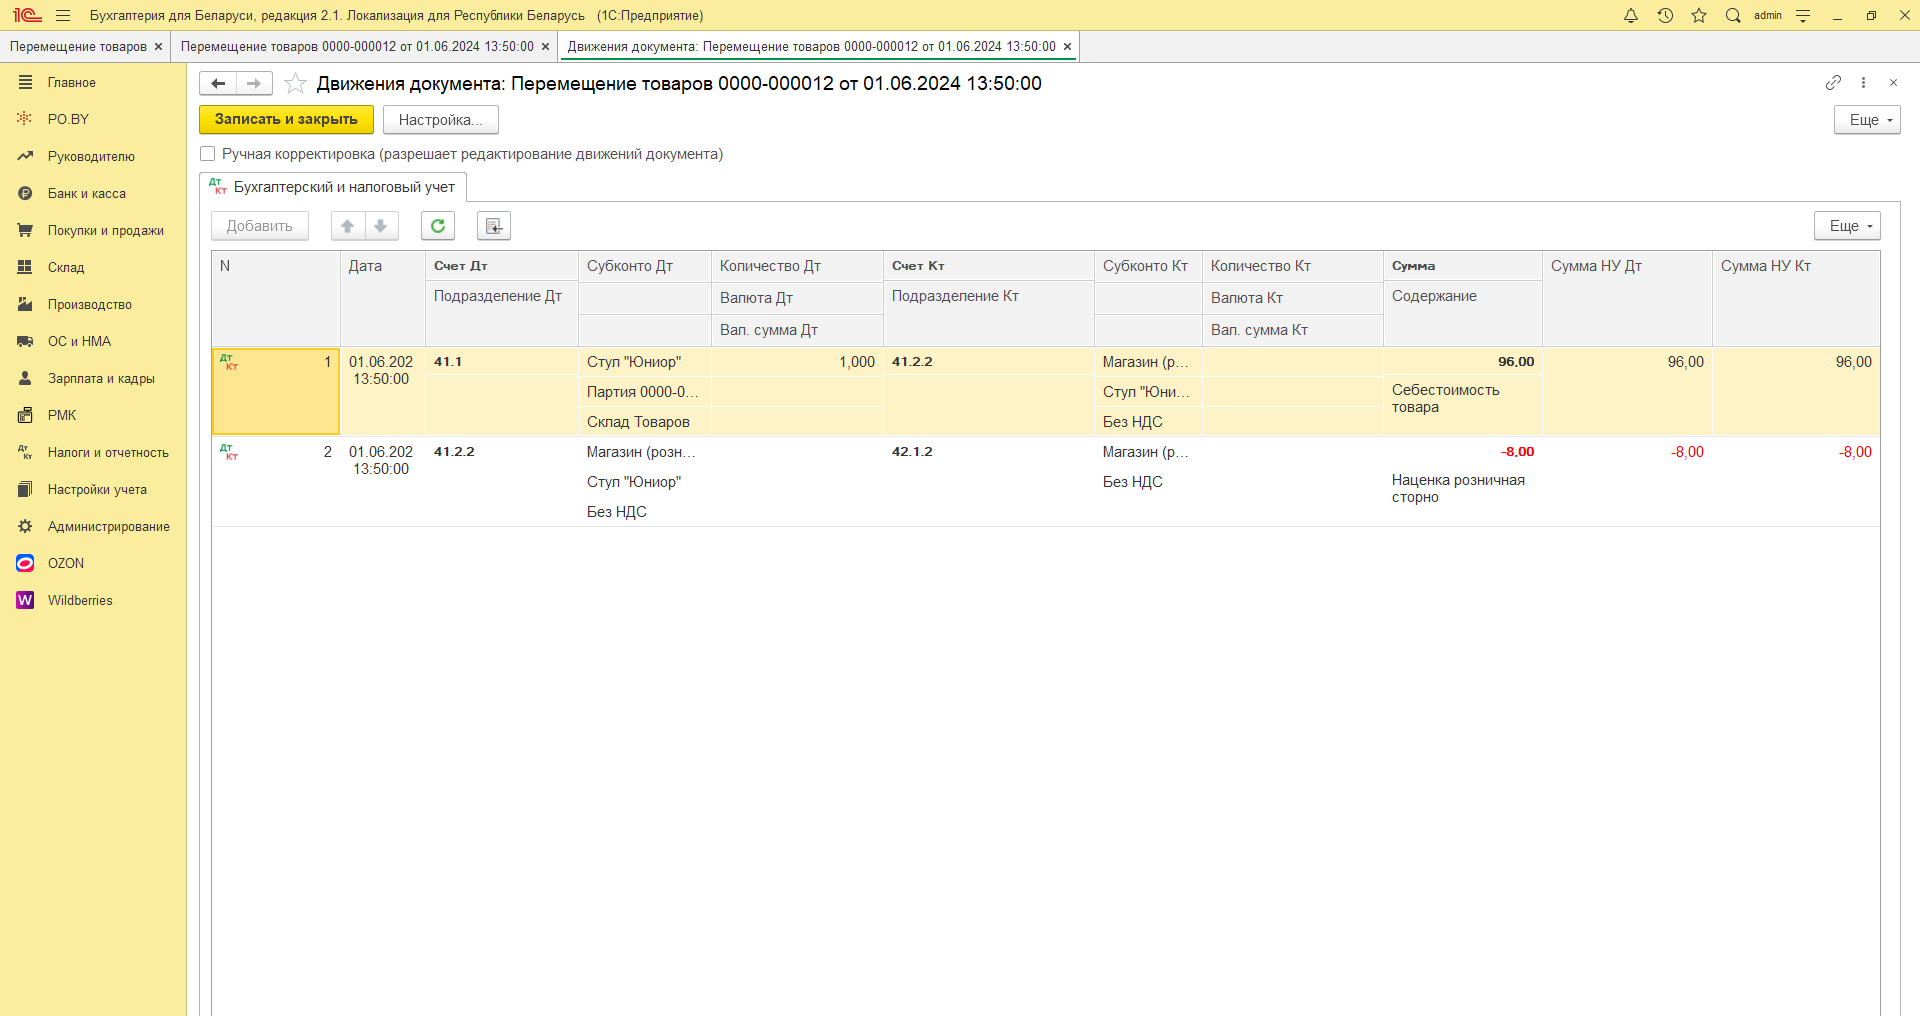Move row down arrow in table toolbar
This screenshot has height=1016, width=1920.
click(x=381, y=226)
